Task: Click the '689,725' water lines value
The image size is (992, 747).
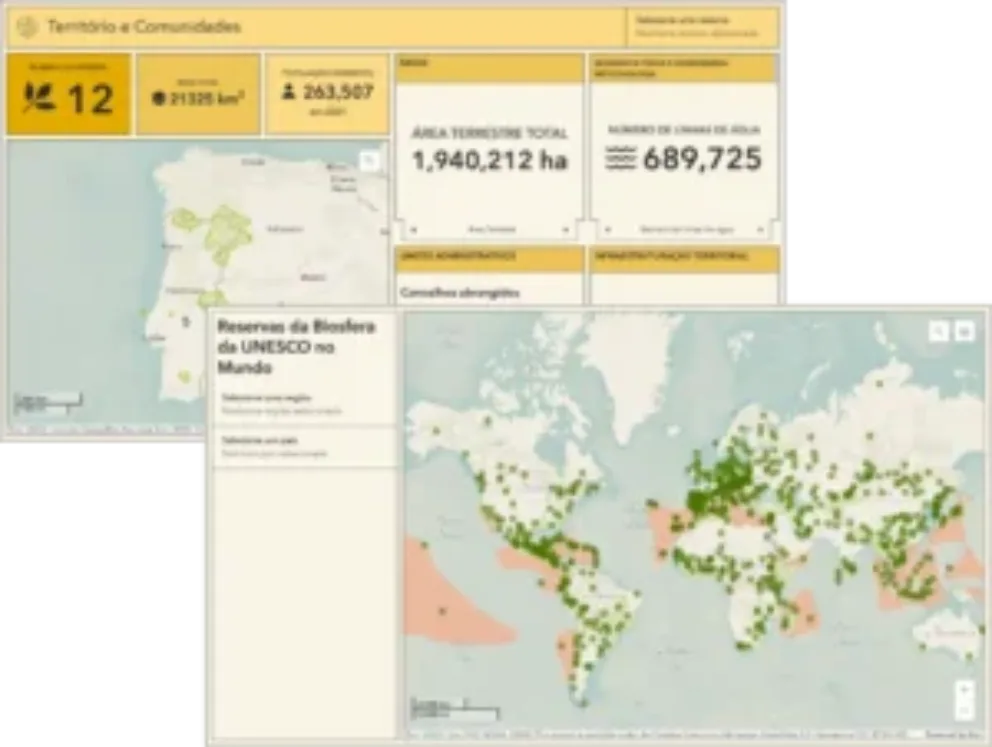Action: point(702,158)
